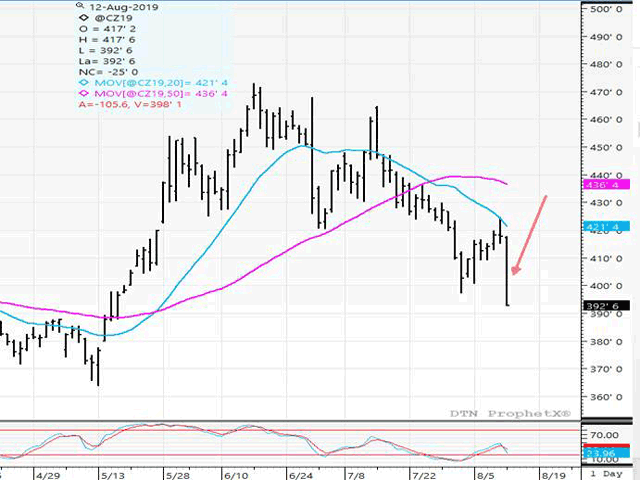640x480 pixels.
Task: Click the 6/10 date axis label
Action: (x=236, y=476)
